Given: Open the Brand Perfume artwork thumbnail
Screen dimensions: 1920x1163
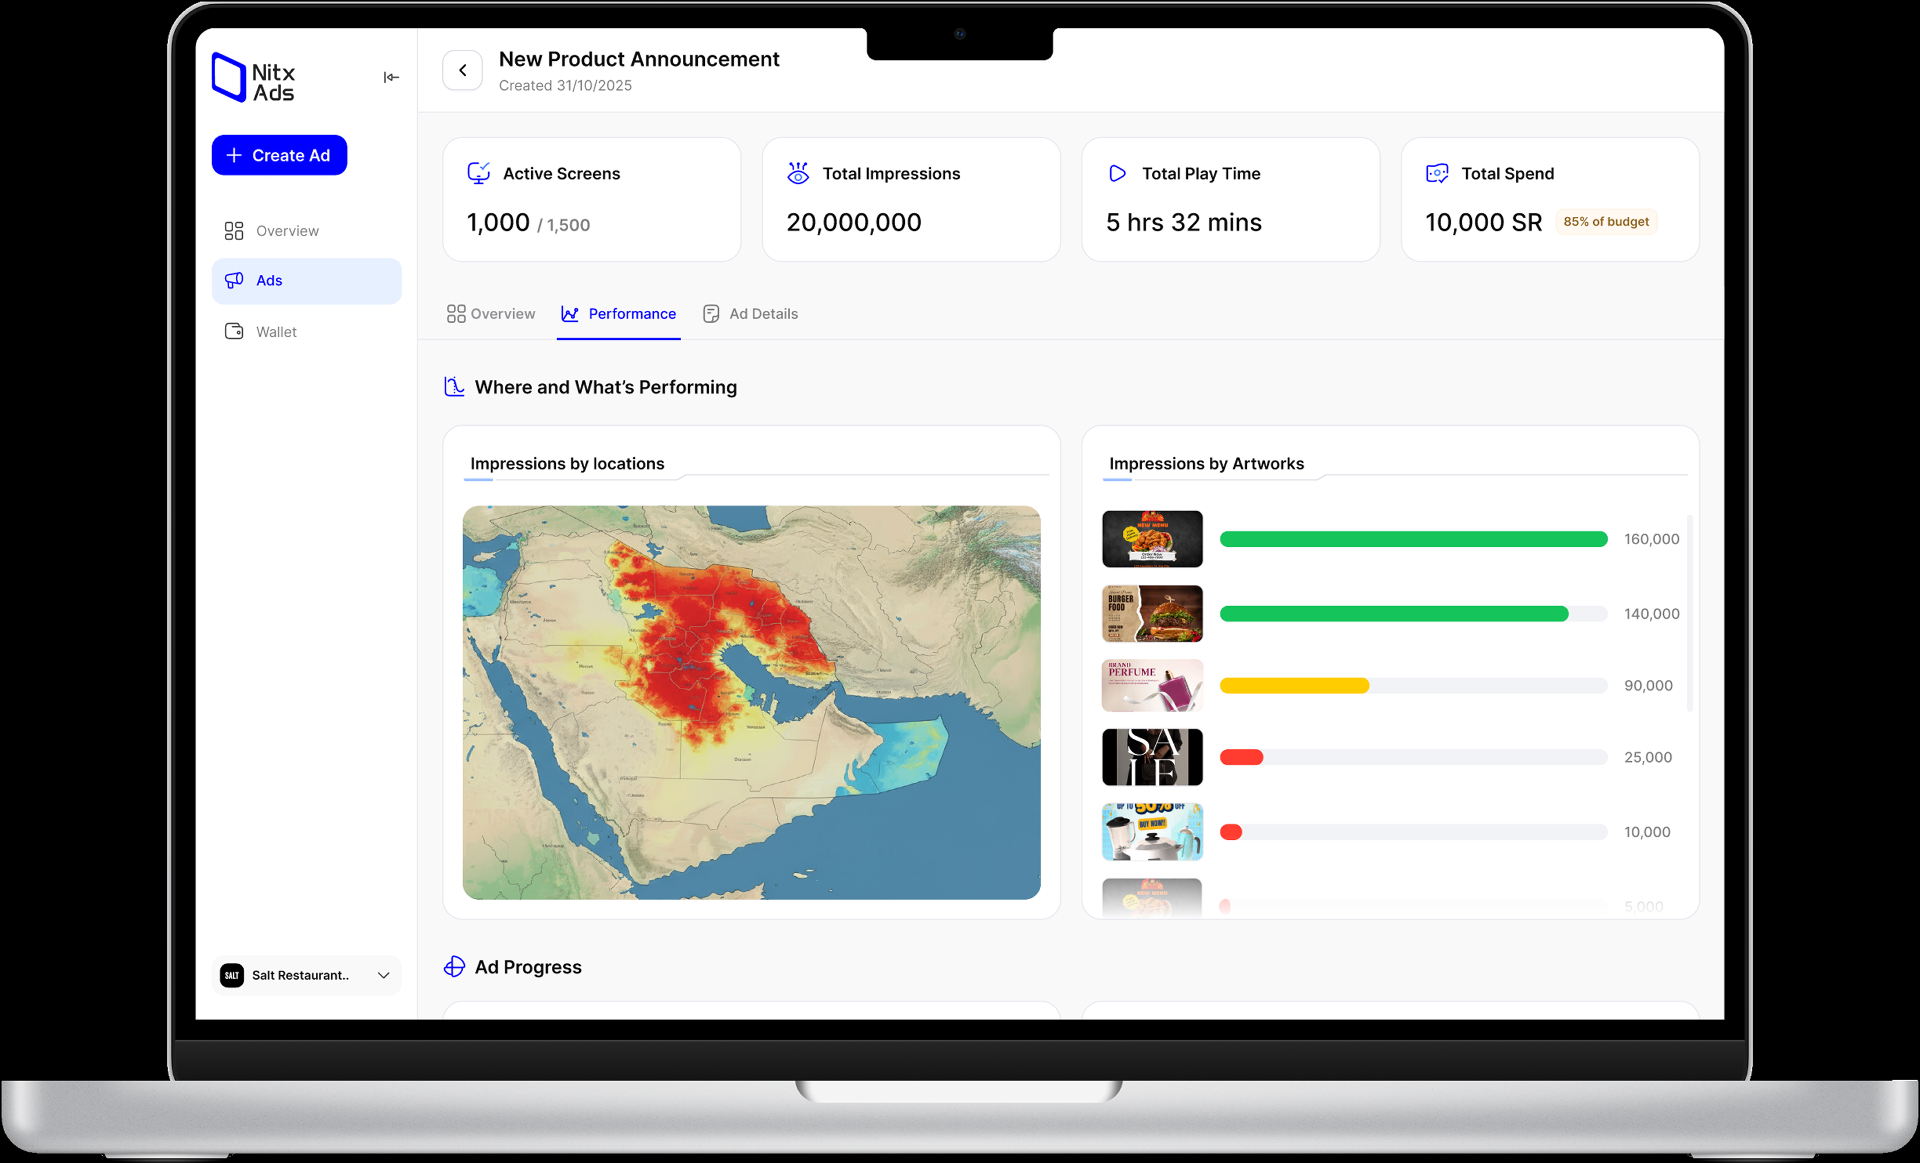Looking at the screenshot, I should coord(1152,685).
